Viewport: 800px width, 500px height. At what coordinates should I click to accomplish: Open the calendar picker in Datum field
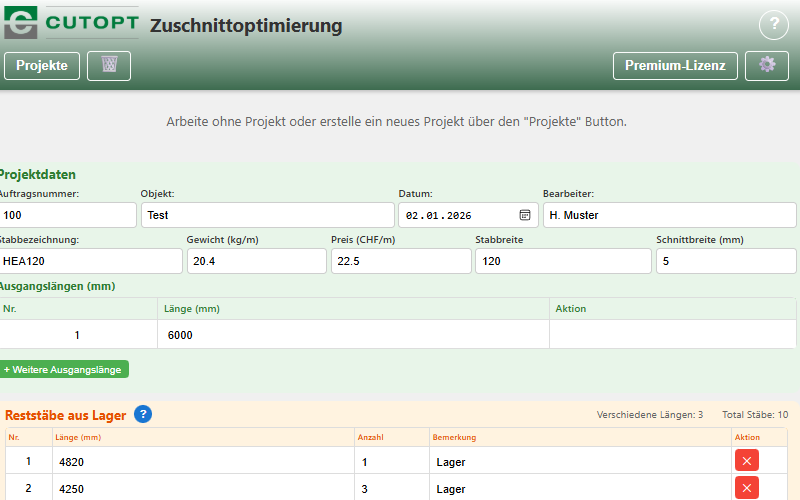tap(525, 215)
